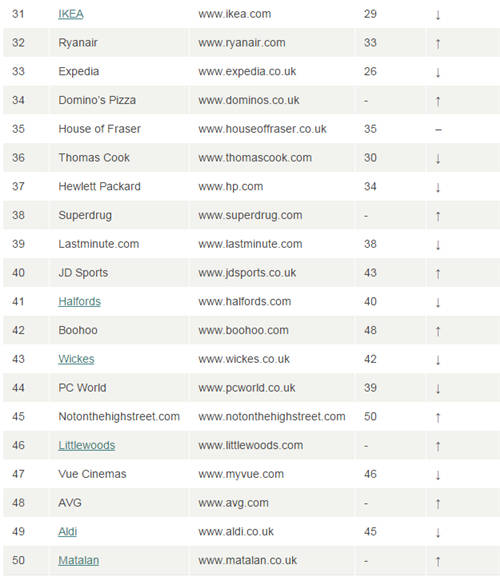The width and height of the screenshot is (500, 576).
Task: Click the up arrow in JD Sports row
Action: (438, 274)
